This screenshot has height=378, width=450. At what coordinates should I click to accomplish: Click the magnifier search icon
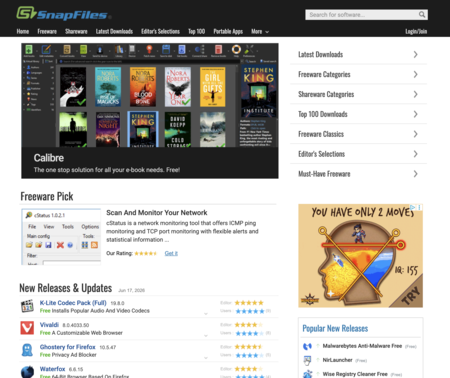click(x=422, y=15)
